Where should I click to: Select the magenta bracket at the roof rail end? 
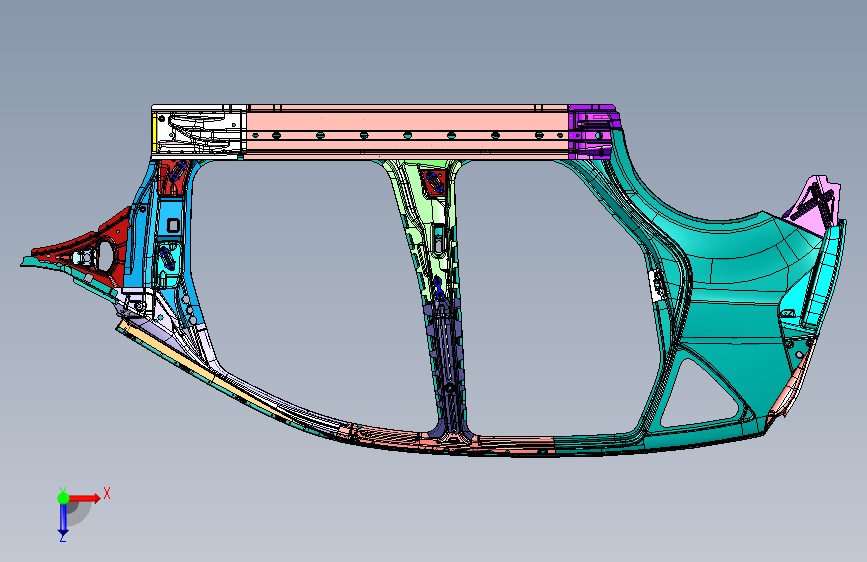593,131
